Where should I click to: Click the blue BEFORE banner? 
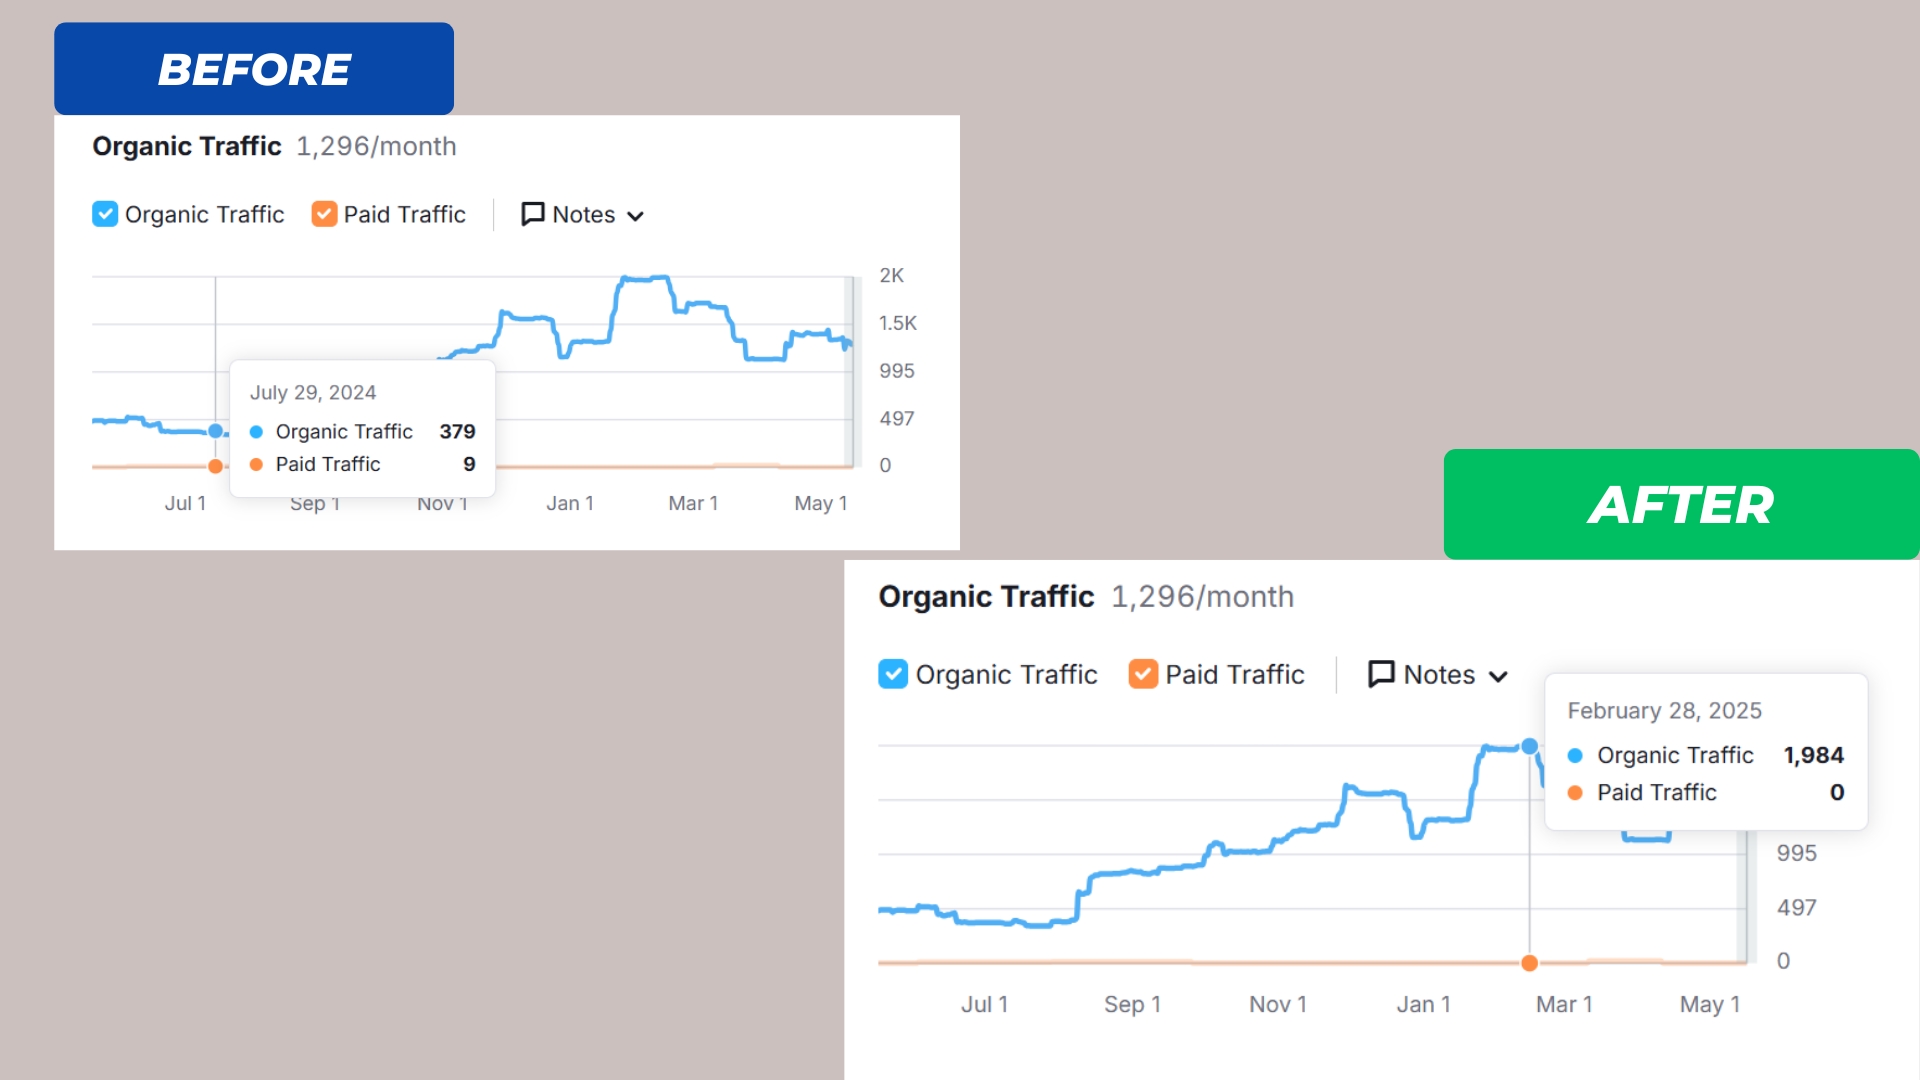254,69
